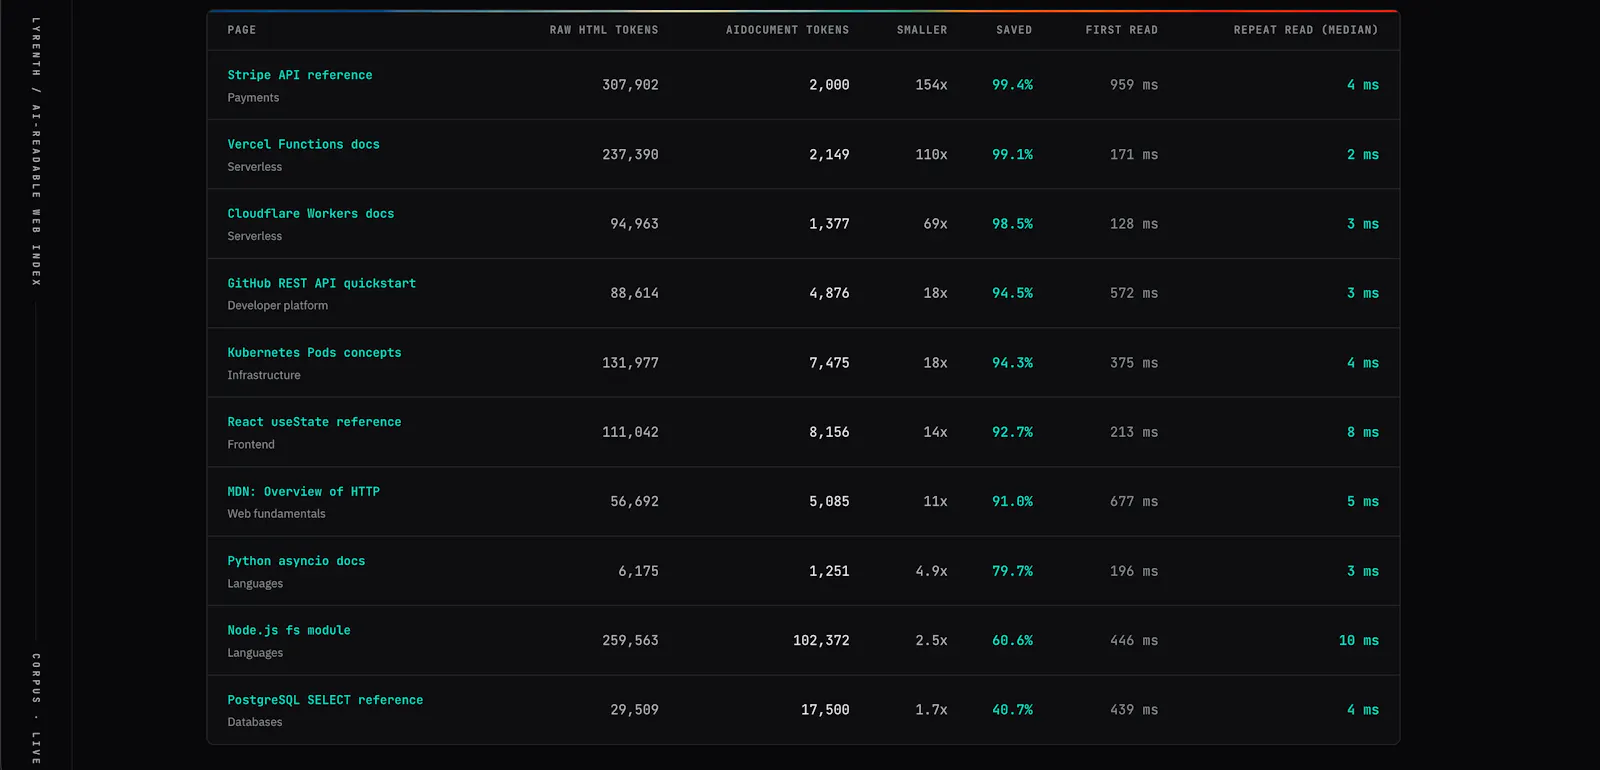Click the REPEAT READ (MEDIAN) column header
Image resolution: width=1600 pixels, height=770 pixels.
pyautogui.click(x=1306, y=30)
